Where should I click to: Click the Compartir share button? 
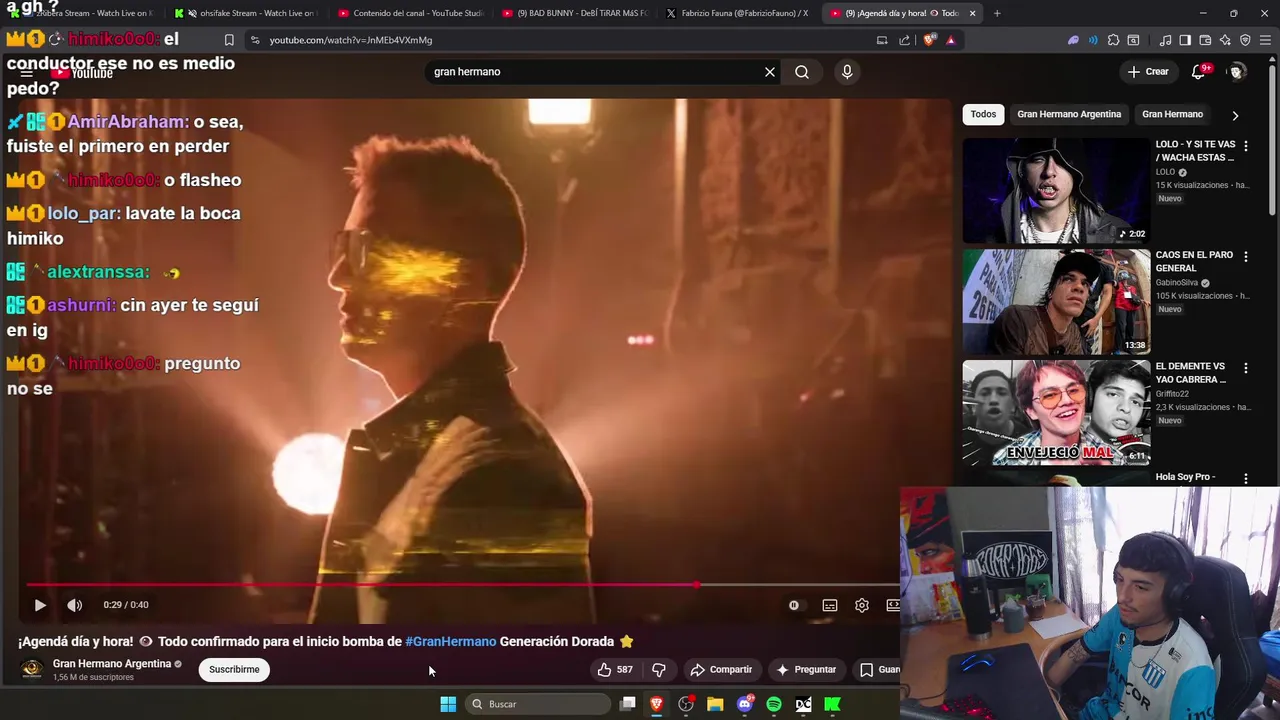tap(721, 670)
